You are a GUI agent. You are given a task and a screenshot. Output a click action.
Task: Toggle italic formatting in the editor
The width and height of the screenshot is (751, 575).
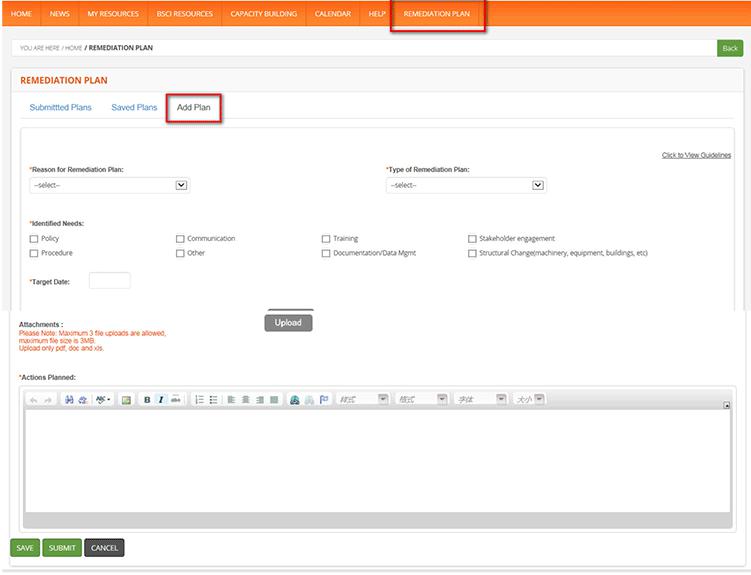161,400
